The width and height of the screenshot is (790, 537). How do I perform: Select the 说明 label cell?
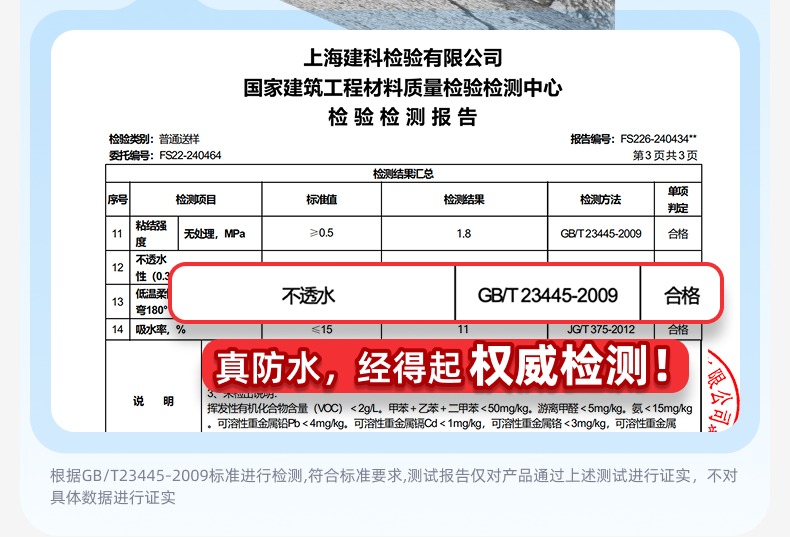click(153, 401)
